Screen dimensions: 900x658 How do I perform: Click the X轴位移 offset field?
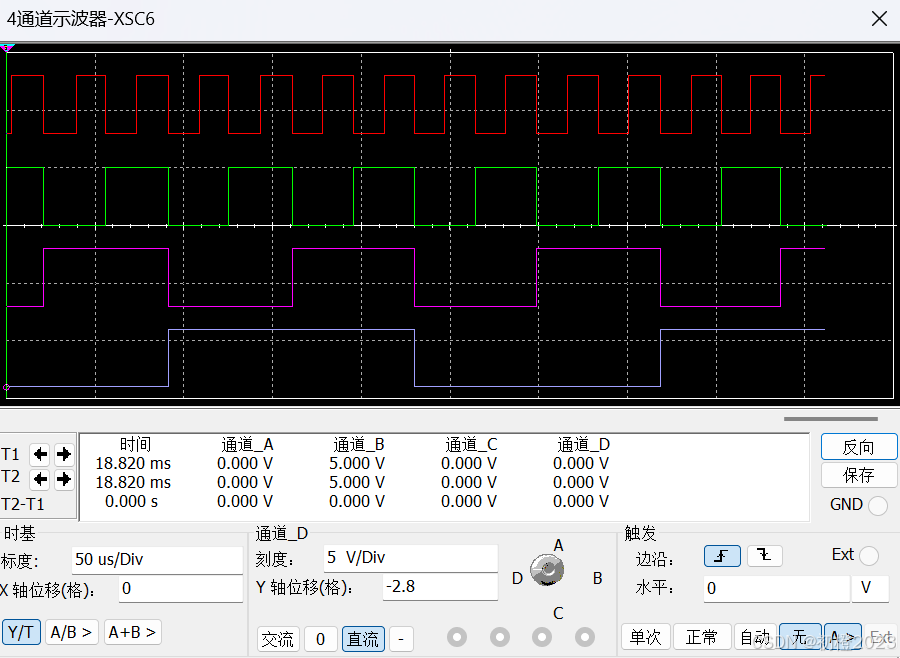(x=181, y=589)
